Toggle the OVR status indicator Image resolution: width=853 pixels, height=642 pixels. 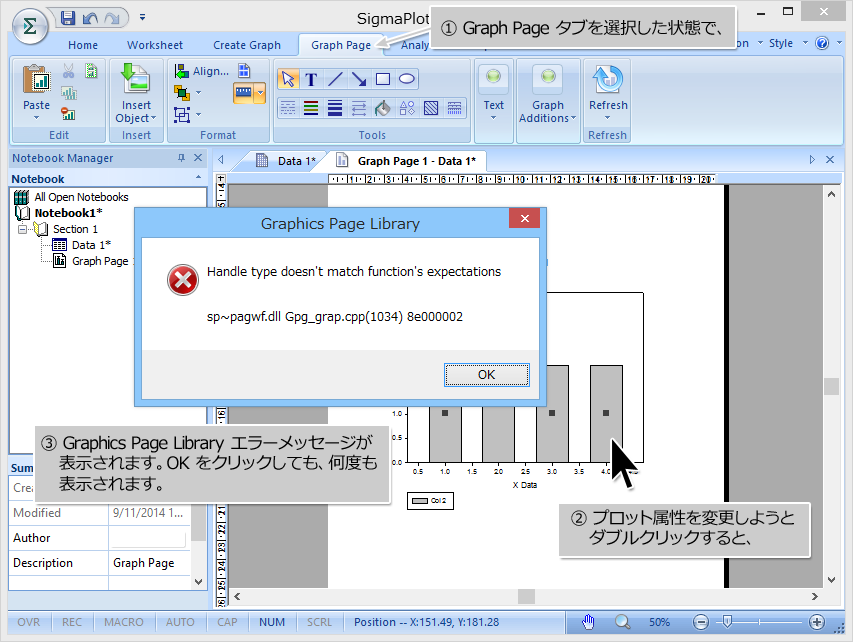pyautogui.click(x=29, y=622)
